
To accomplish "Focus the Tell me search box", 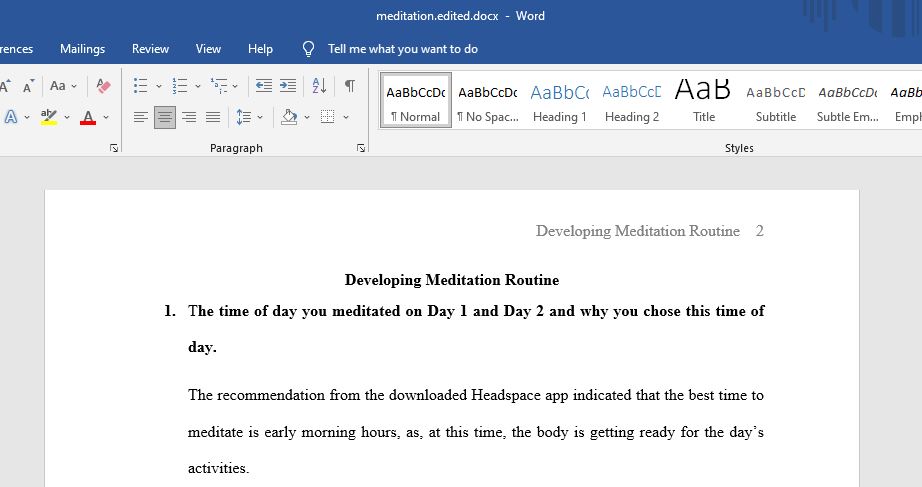I will (403, 49).
